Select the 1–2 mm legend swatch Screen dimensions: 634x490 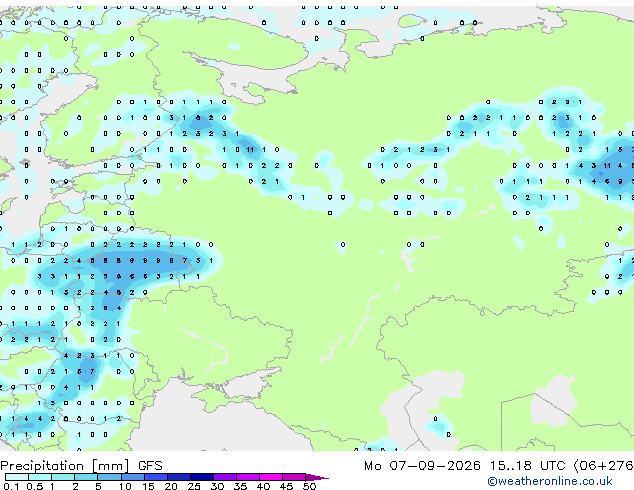click(x=63, y=477)
